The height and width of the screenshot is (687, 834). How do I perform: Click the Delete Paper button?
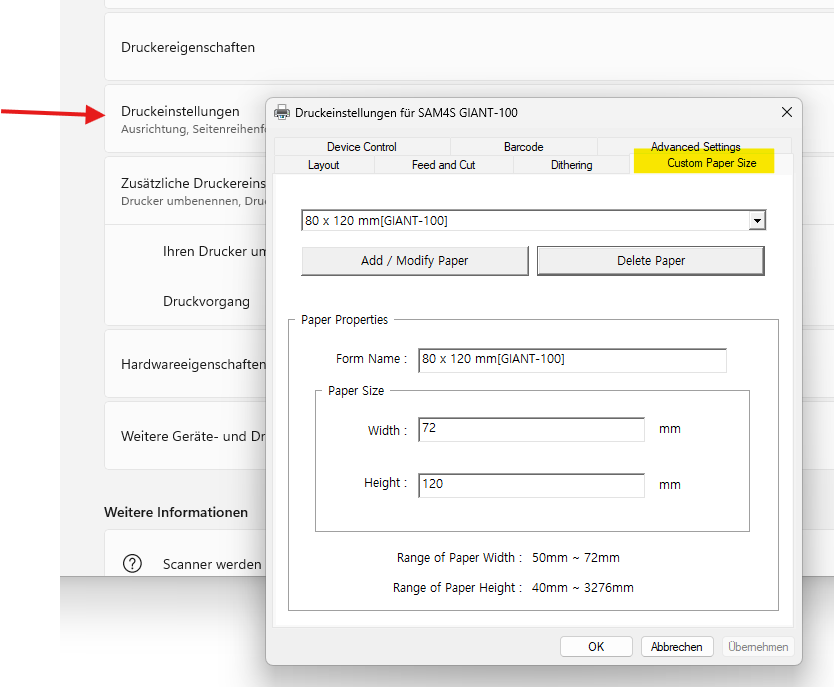[650, 261]
